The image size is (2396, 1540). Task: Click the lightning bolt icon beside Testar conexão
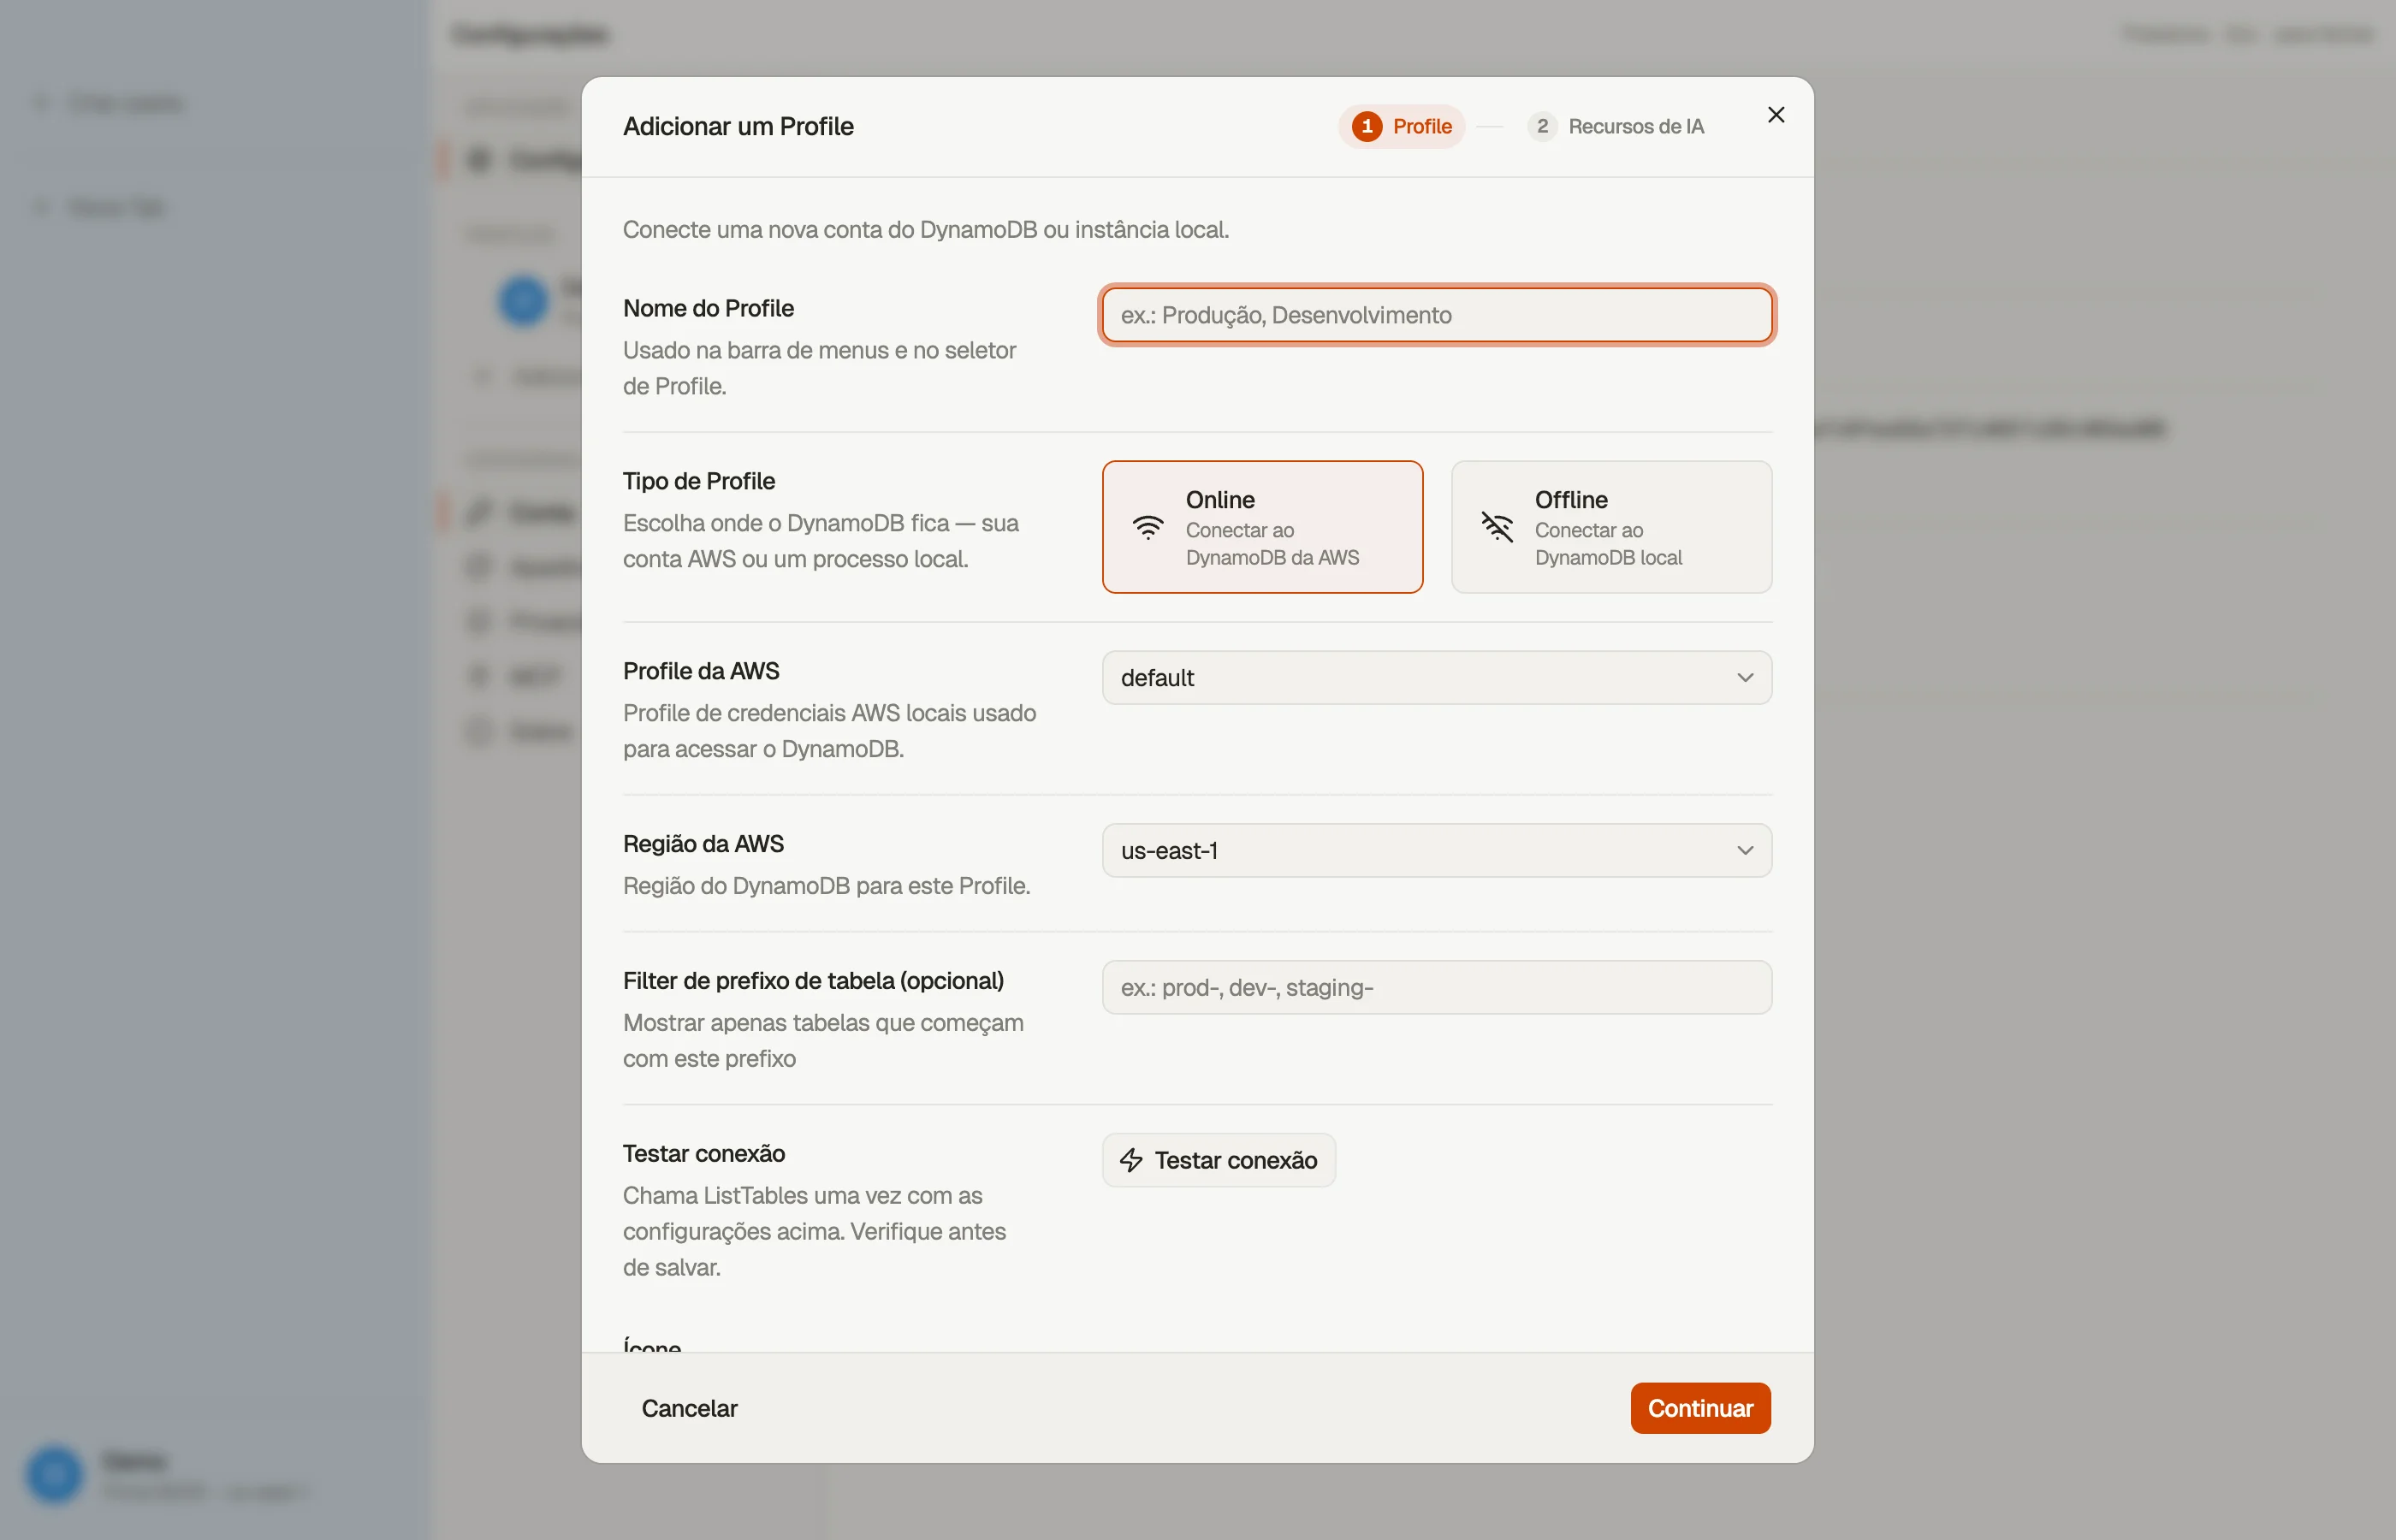click(1131, 1160)
